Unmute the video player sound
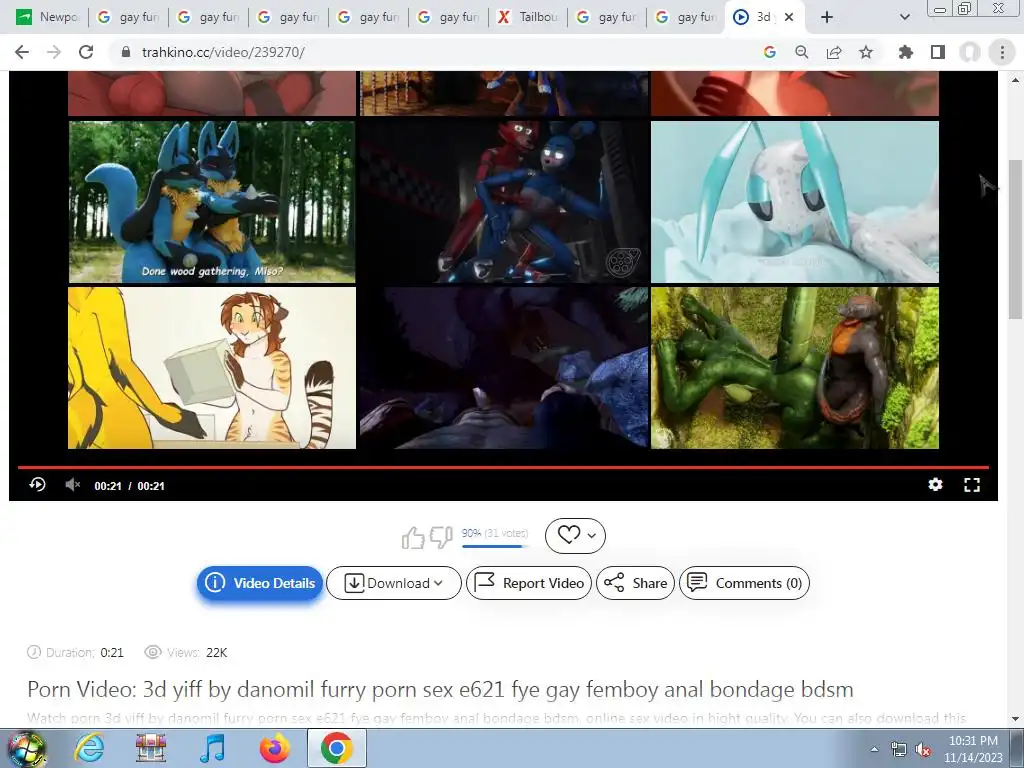This screenshot has width=1024, height=768. coord(72,485)
